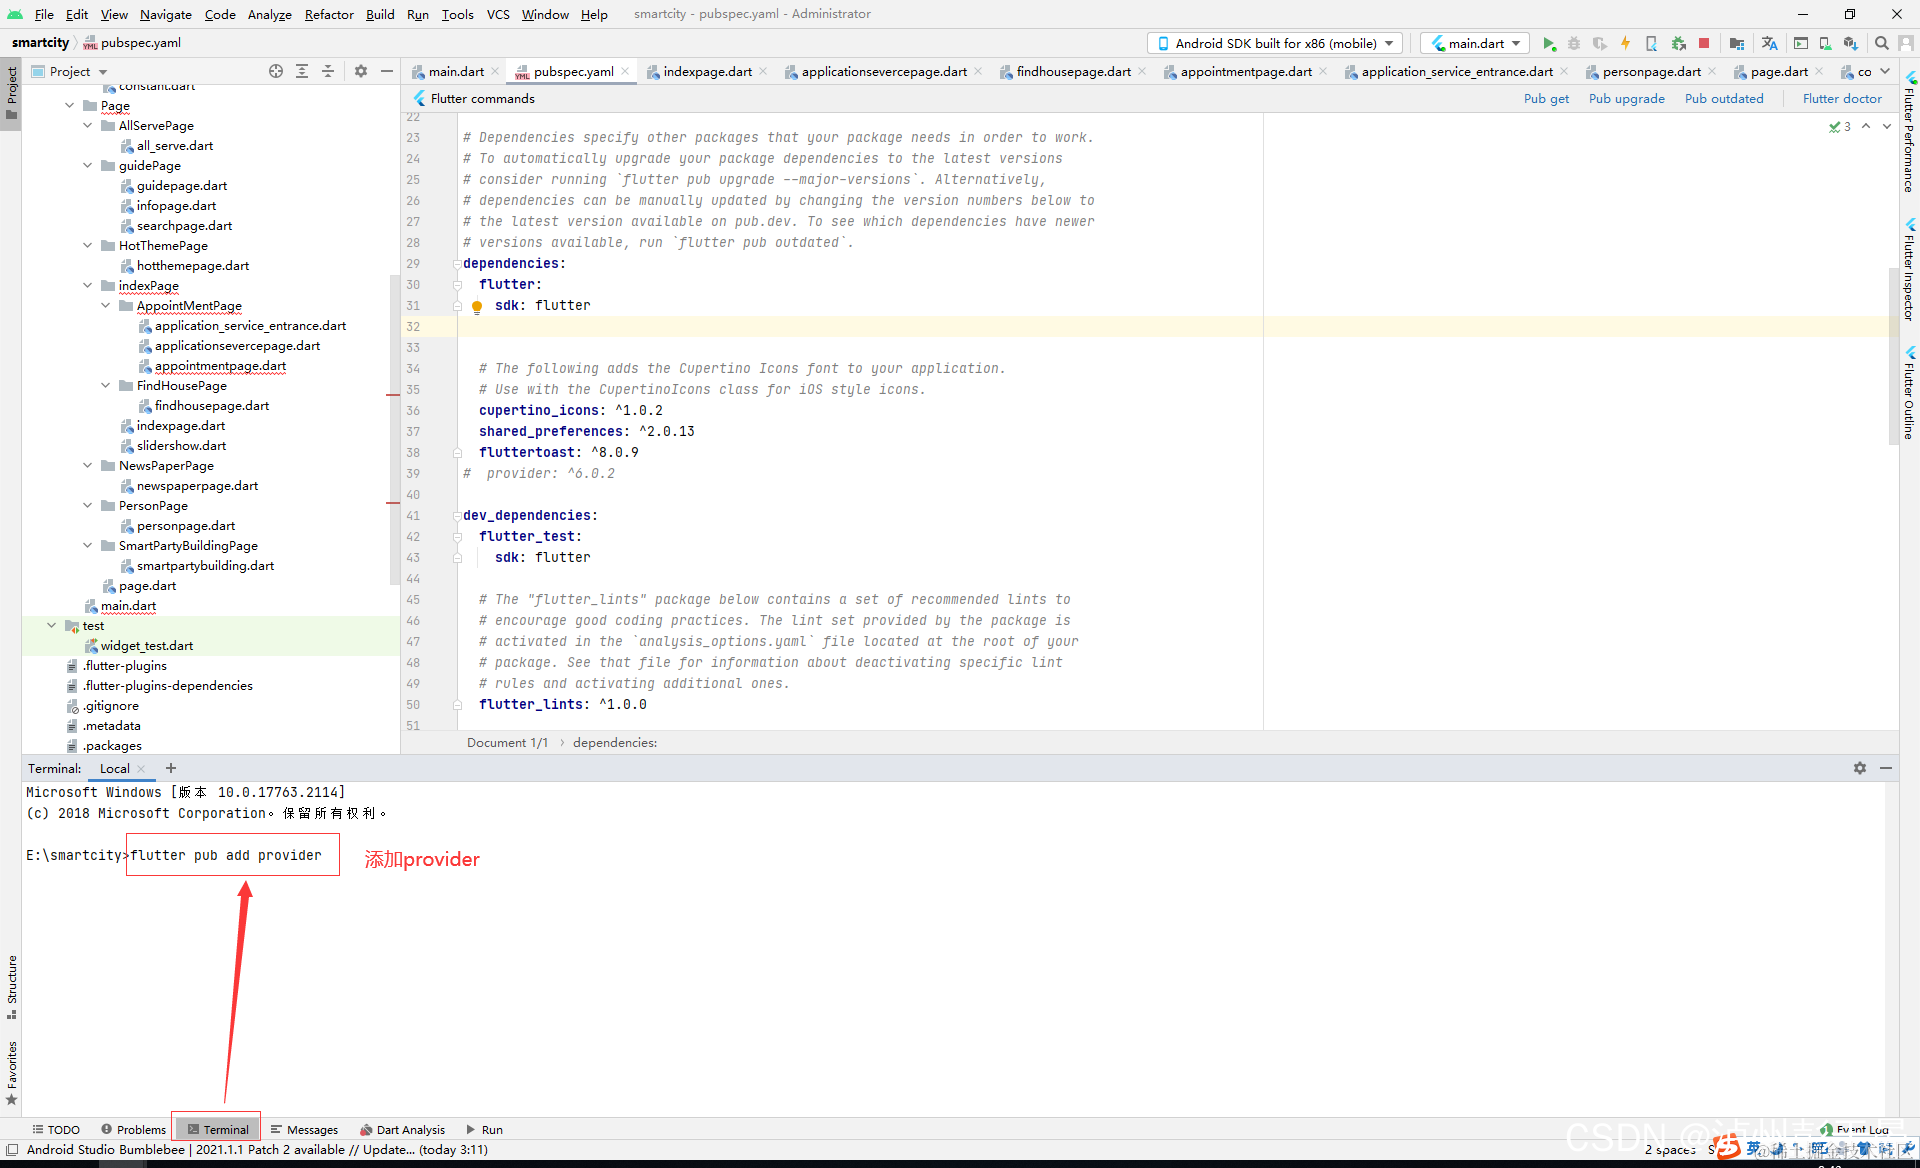This screenshot has width=1920, height=1168.
Task: Open the Refactor menu
Action: click(x=329, y=14)
